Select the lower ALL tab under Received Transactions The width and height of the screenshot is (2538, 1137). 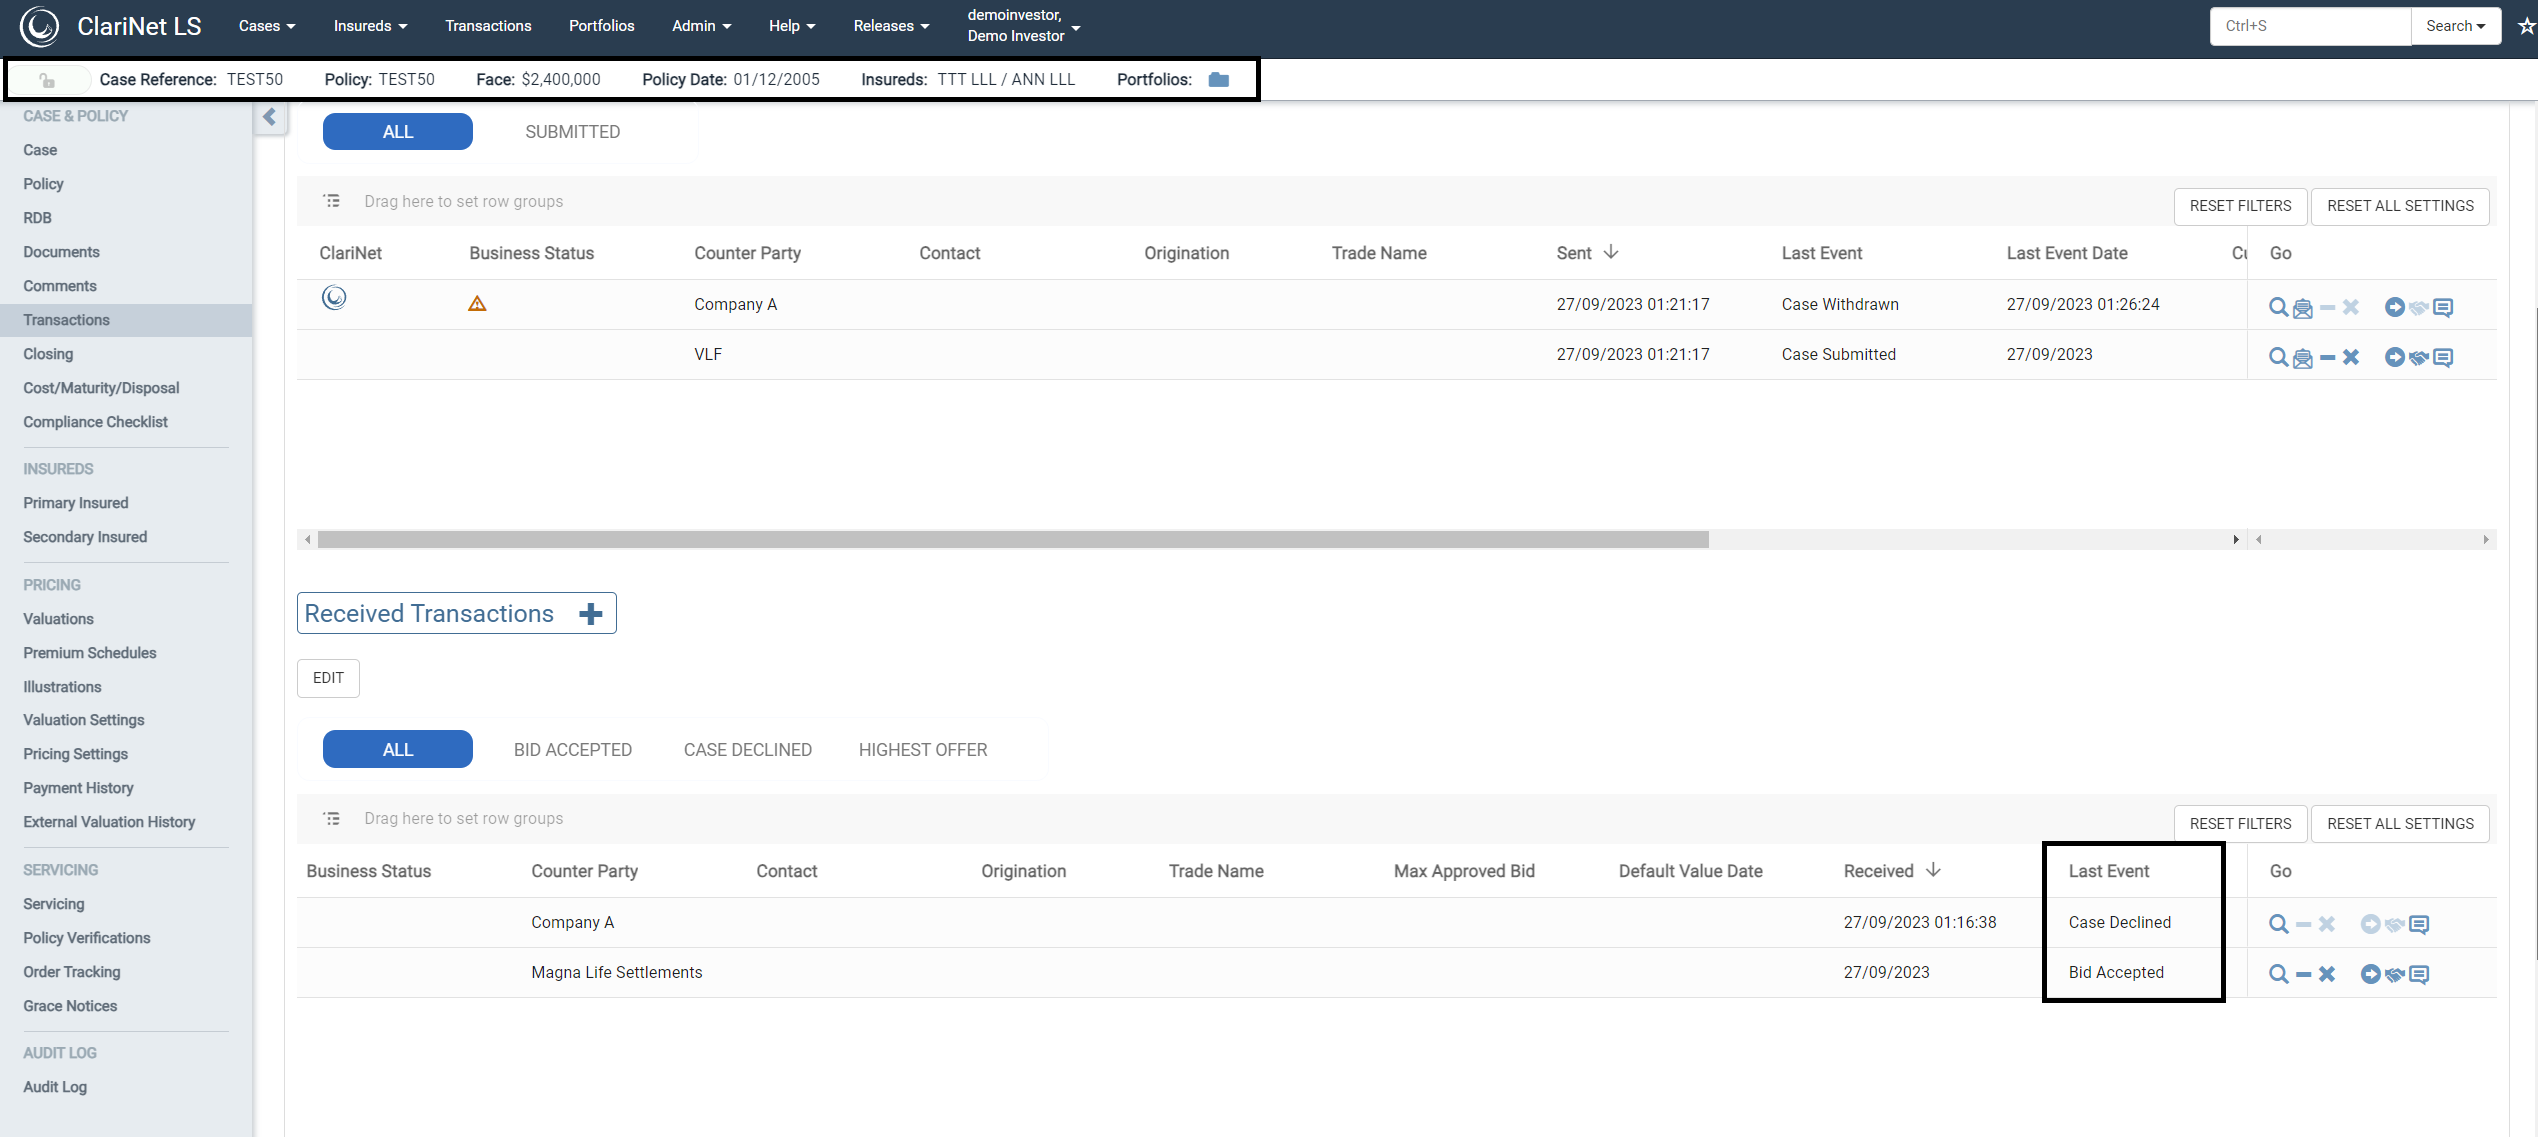[x=397, y=750]
